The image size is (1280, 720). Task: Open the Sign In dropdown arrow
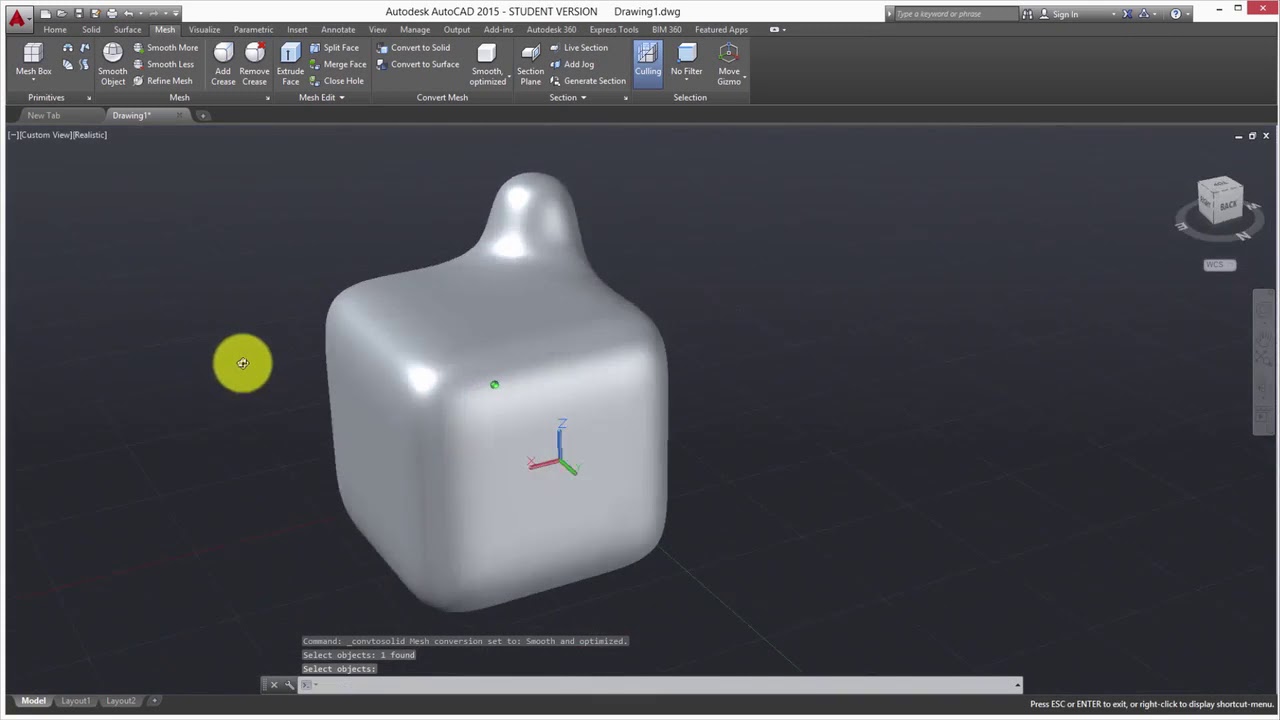[x=1113, y=14]
